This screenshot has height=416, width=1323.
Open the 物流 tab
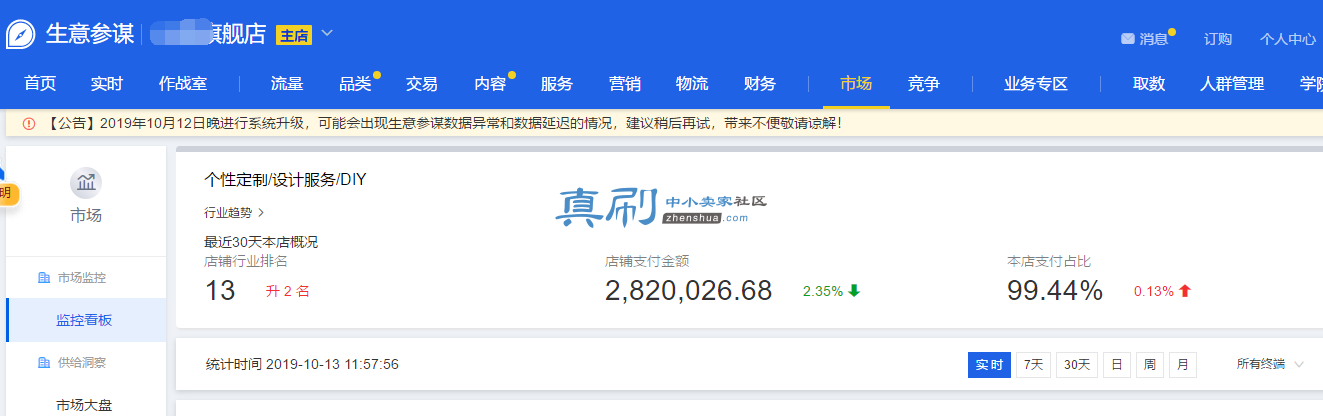(692, 84)
